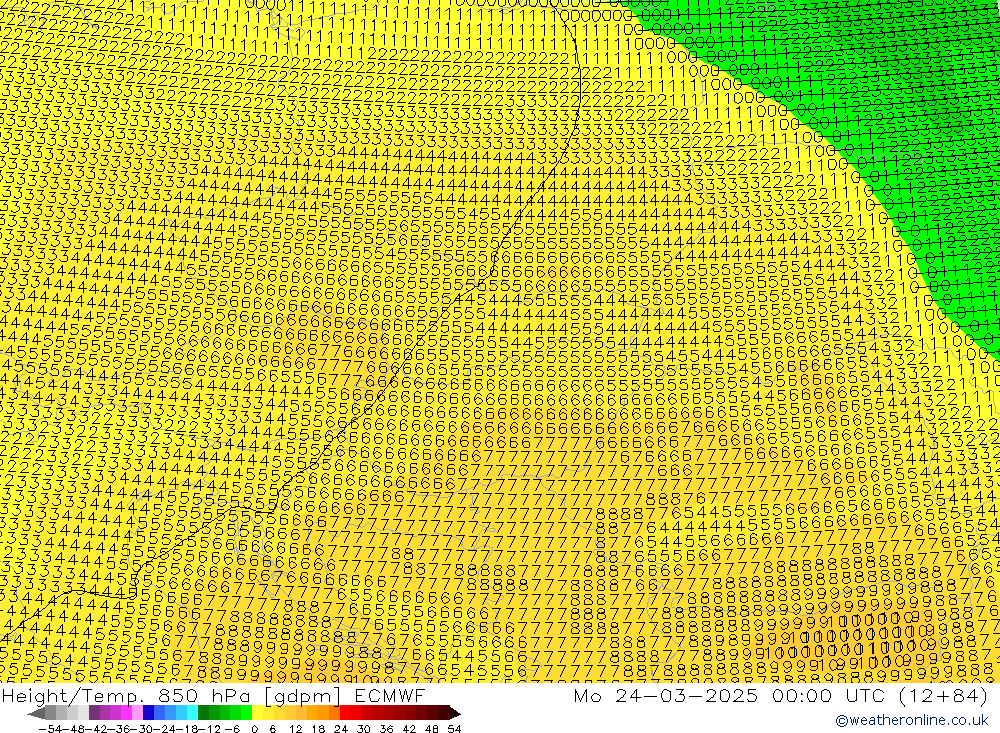
Task: Select the date 'Mo 24-03-2025'
Action: click(x=666, y=695)
